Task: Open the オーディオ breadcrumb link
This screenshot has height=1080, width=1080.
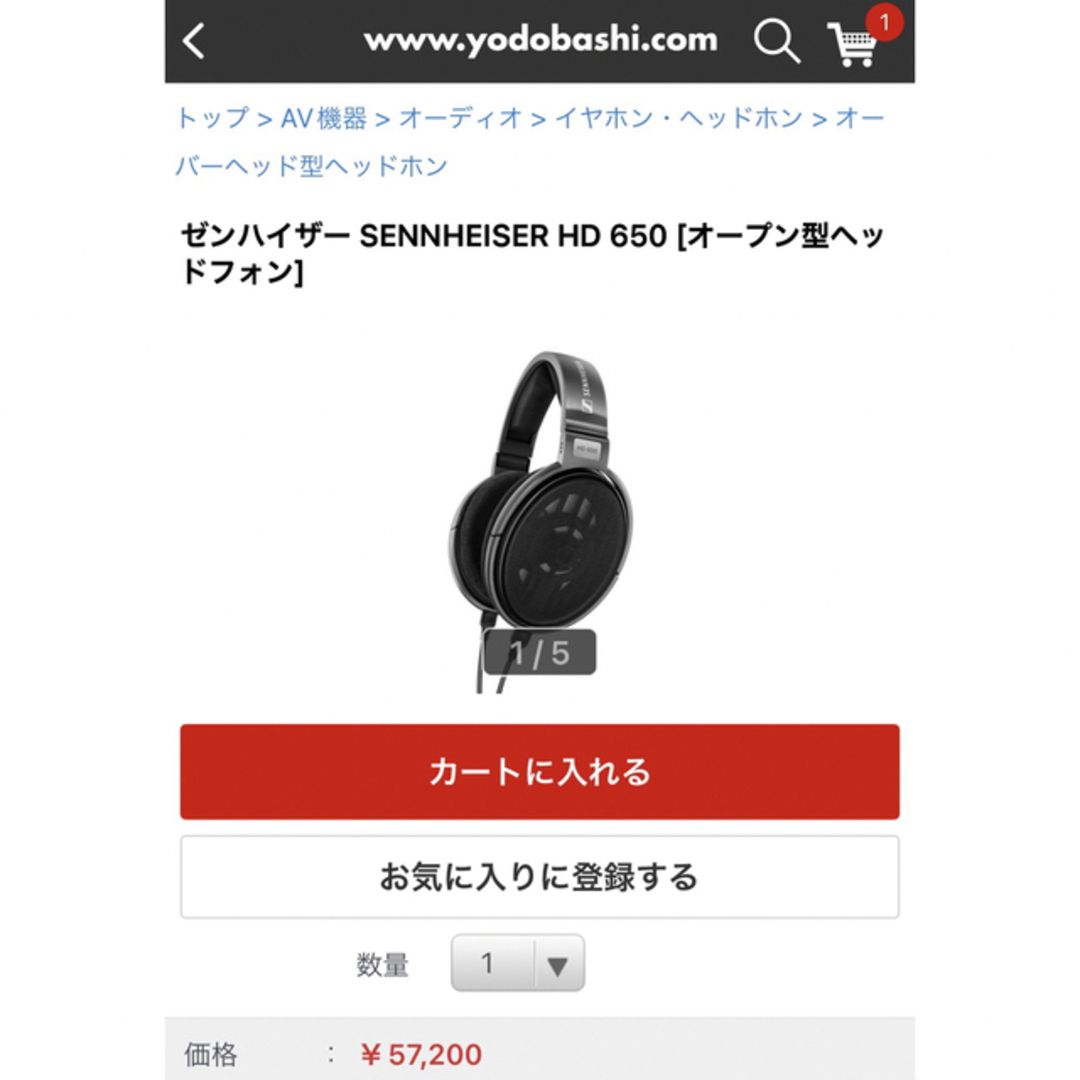Action: (461, 118)
